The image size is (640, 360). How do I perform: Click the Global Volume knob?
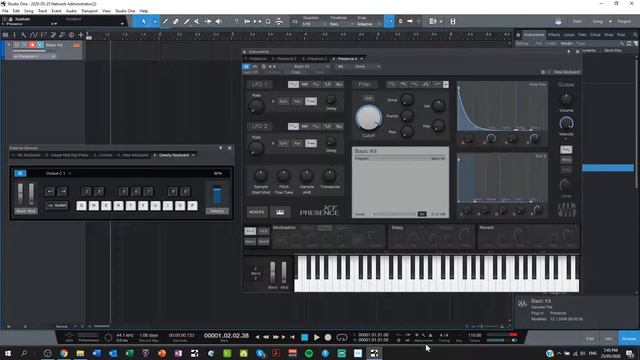click(x=566, y=99)
